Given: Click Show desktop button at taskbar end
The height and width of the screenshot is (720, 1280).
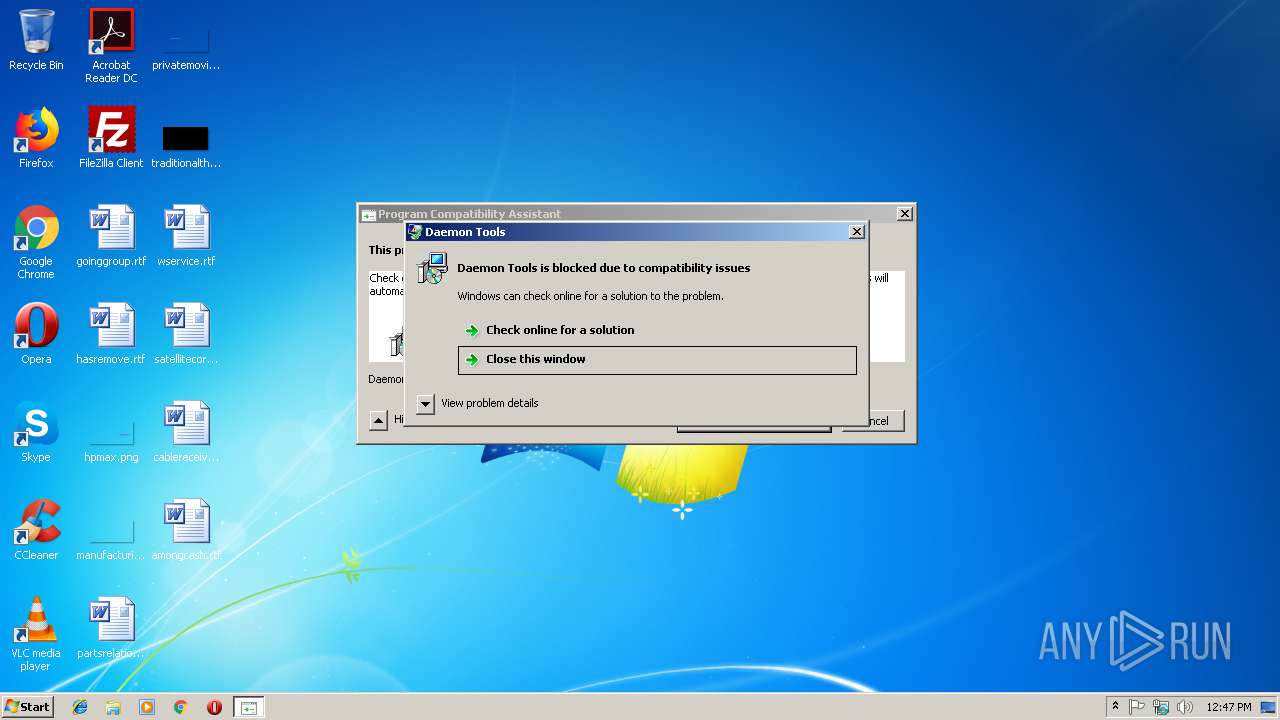Looking at the screenshot, I should pos(1270,707).
